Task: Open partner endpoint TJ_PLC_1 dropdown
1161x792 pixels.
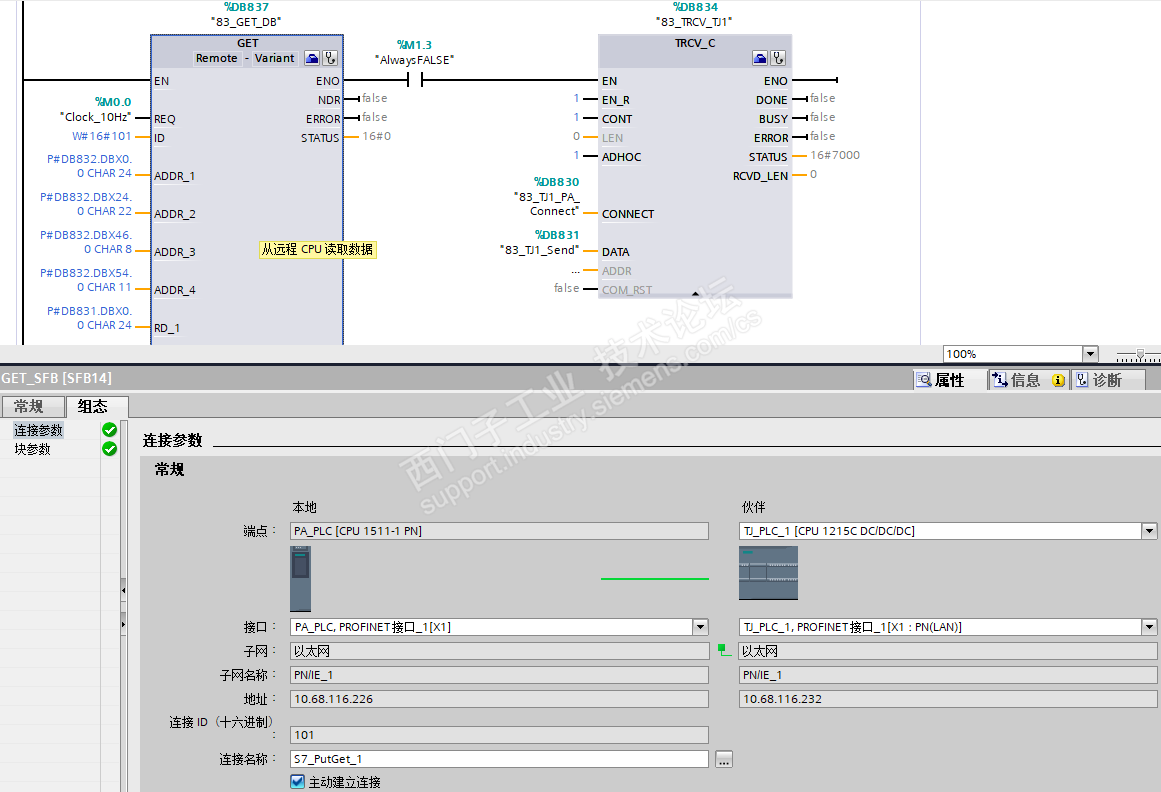Action: (x=1149, y=531)
